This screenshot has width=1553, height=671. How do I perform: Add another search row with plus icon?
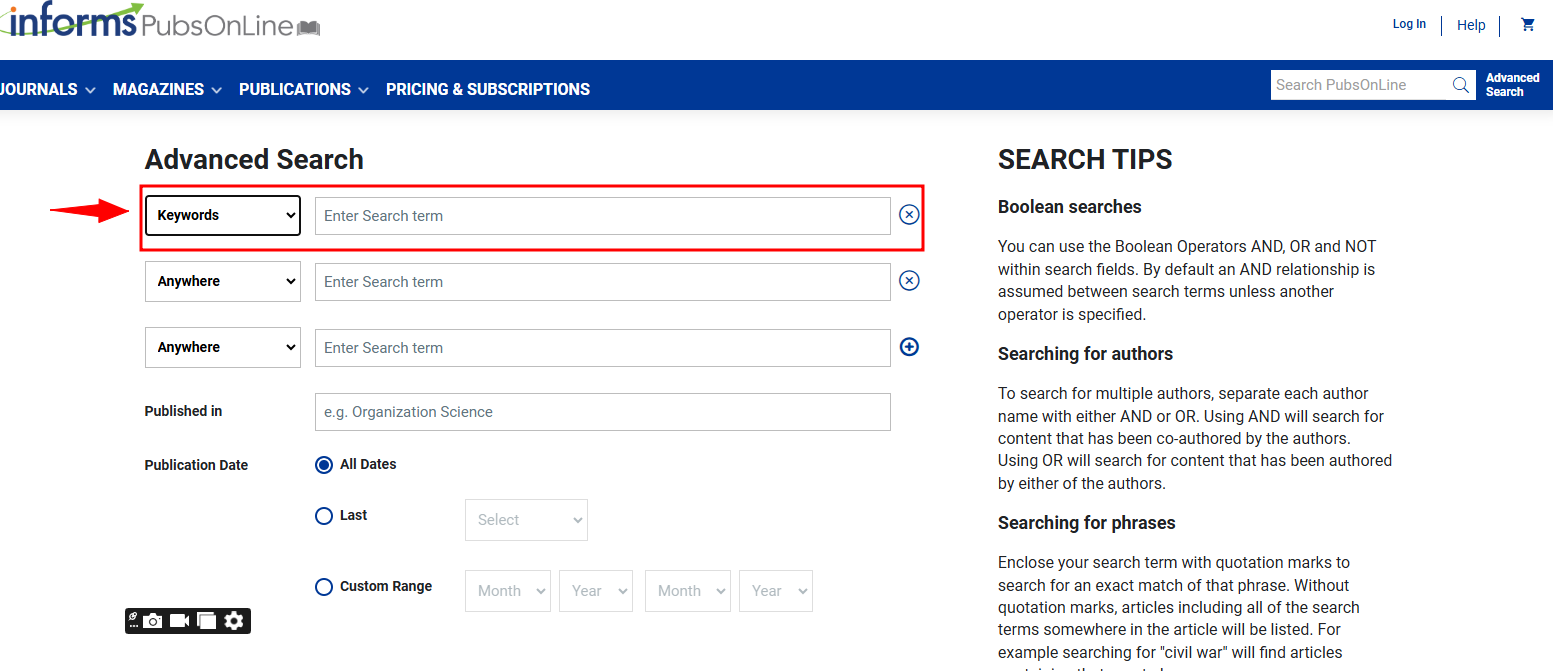[909, 347]
